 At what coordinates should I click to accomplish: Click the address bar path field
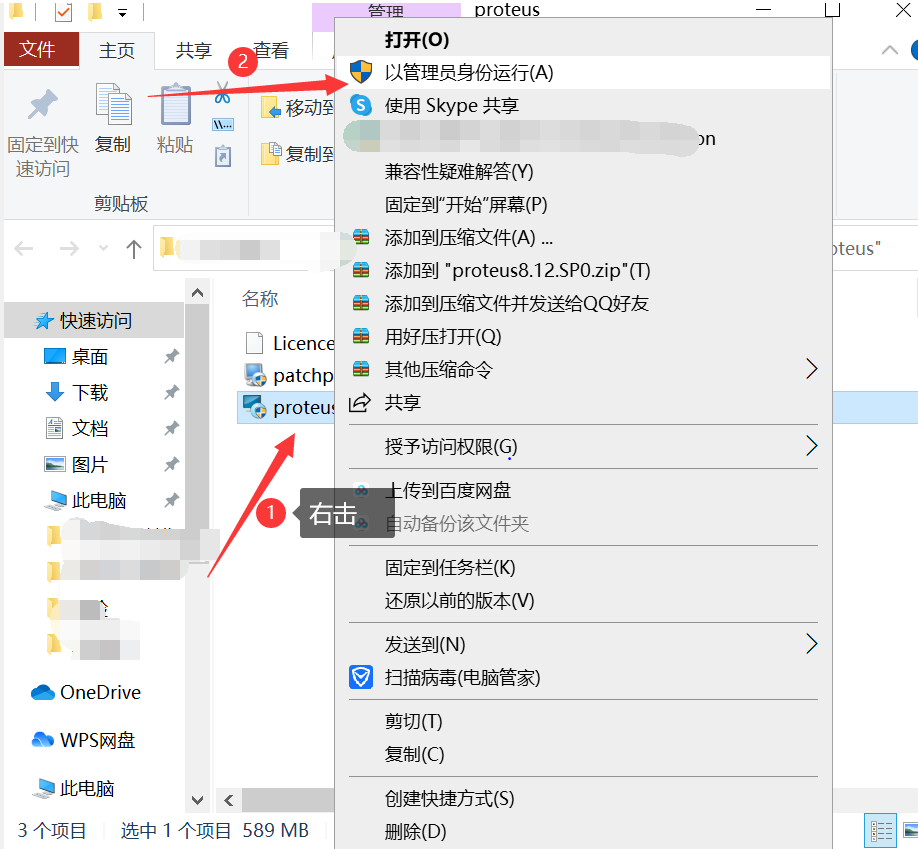click(x=244, y=248)
